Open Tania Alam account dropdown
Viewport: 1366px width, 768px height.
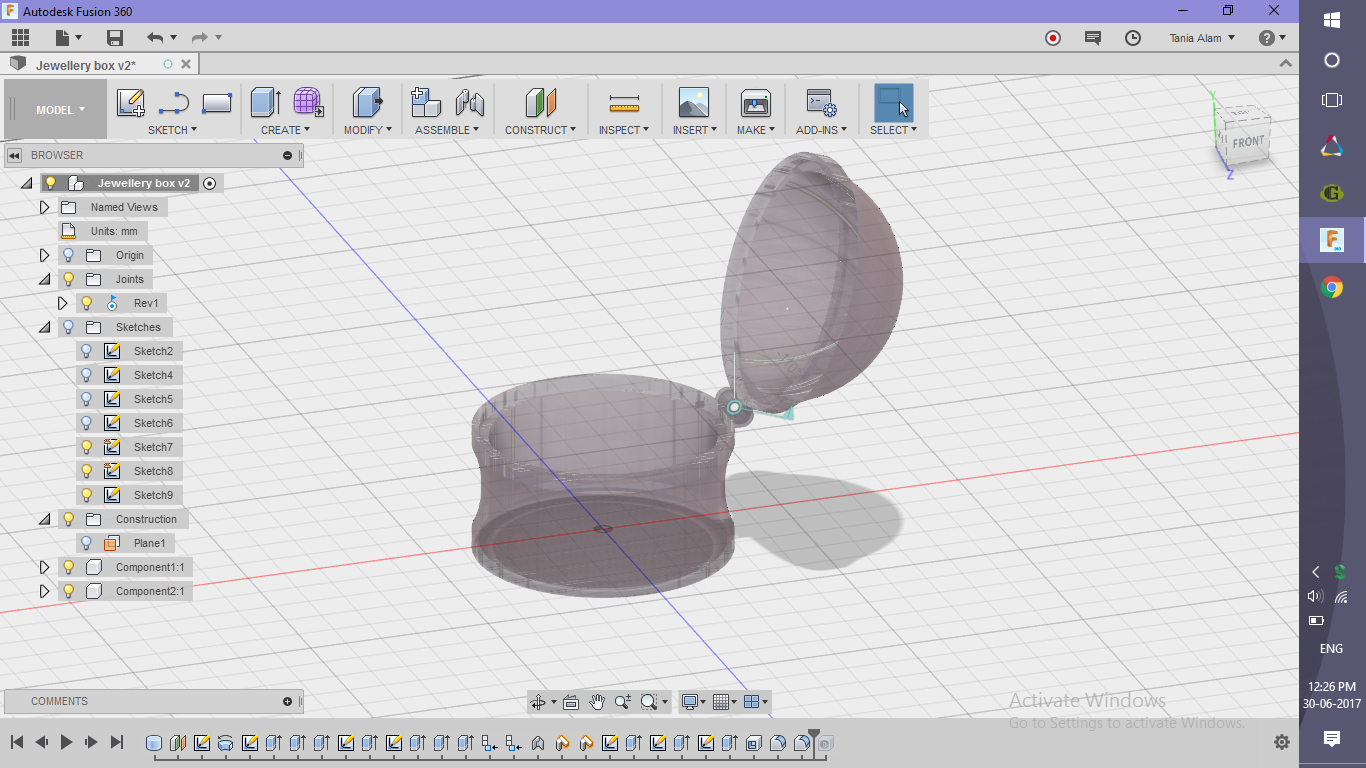(x=1203, y=38)
